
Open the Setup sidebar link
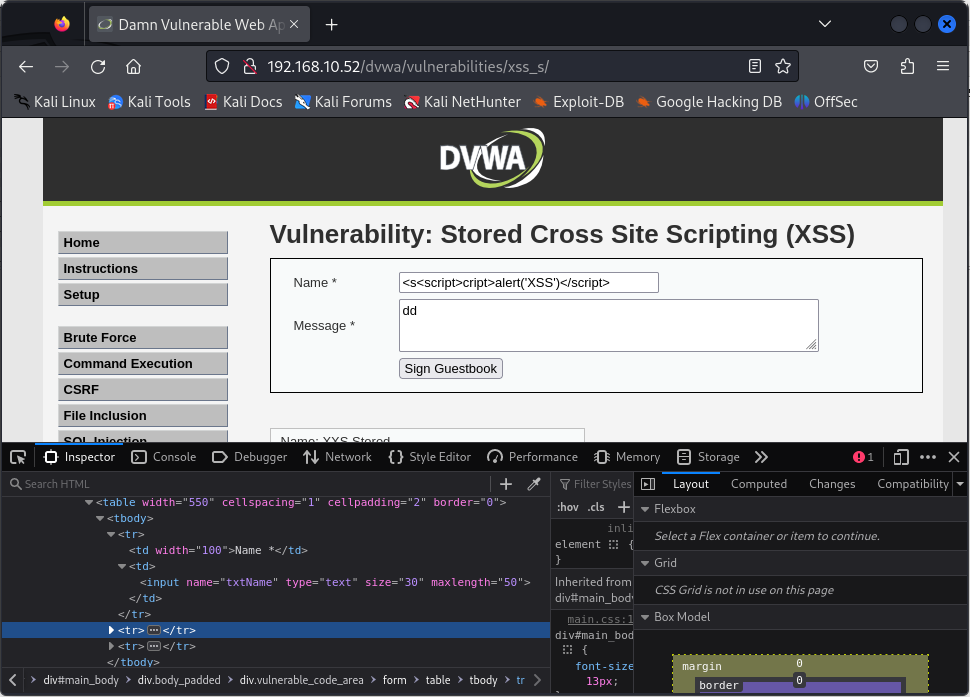point(143,294)
